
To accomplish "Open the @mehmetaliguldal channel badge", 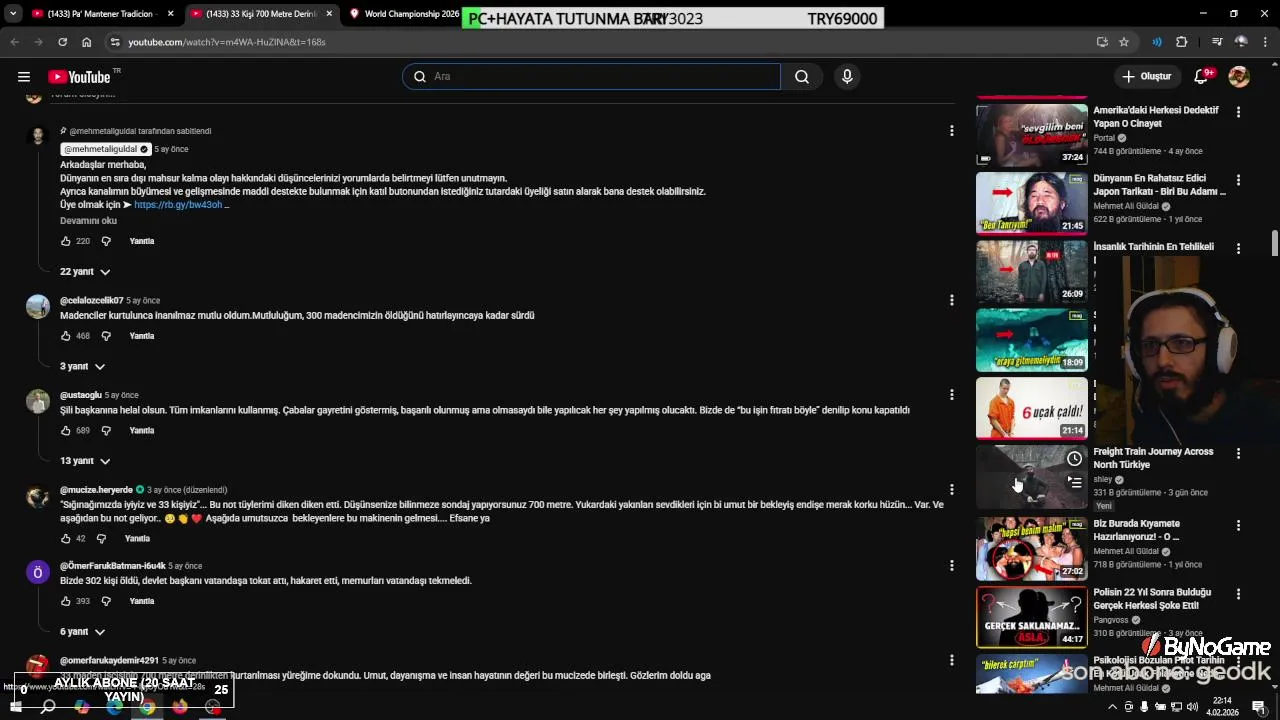I will click(x=106, y=149).
